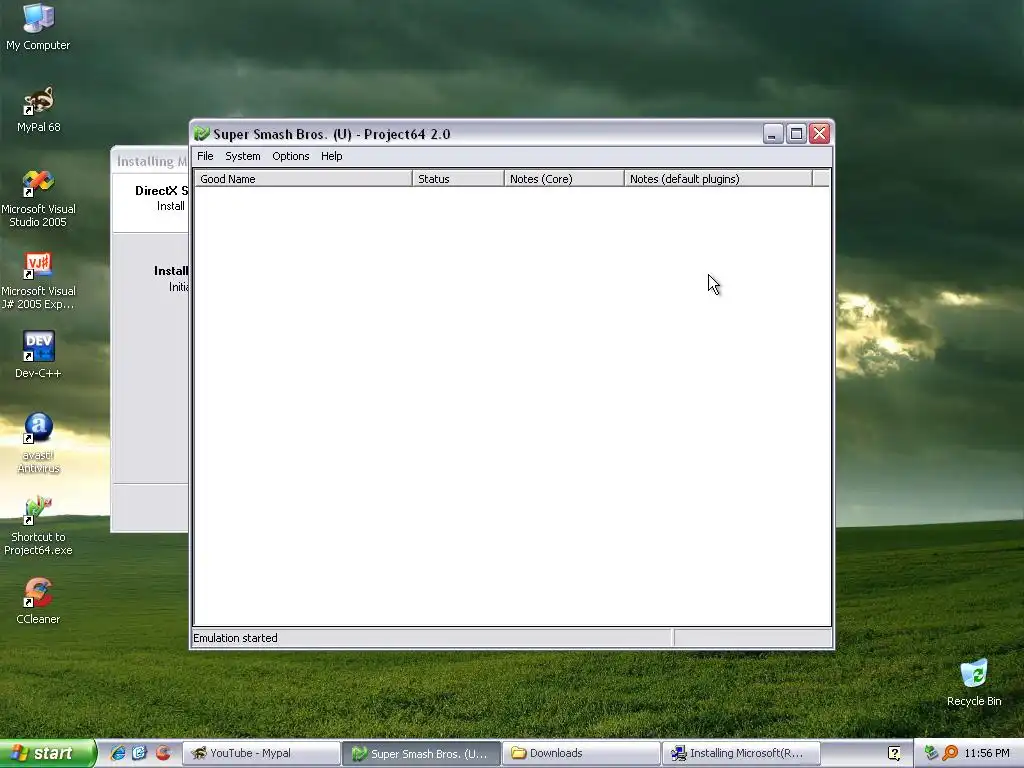Switch to YouTube - Mypal taskbar button
The height and width of the screenshot is (768, 1024).
click(261, 753)
